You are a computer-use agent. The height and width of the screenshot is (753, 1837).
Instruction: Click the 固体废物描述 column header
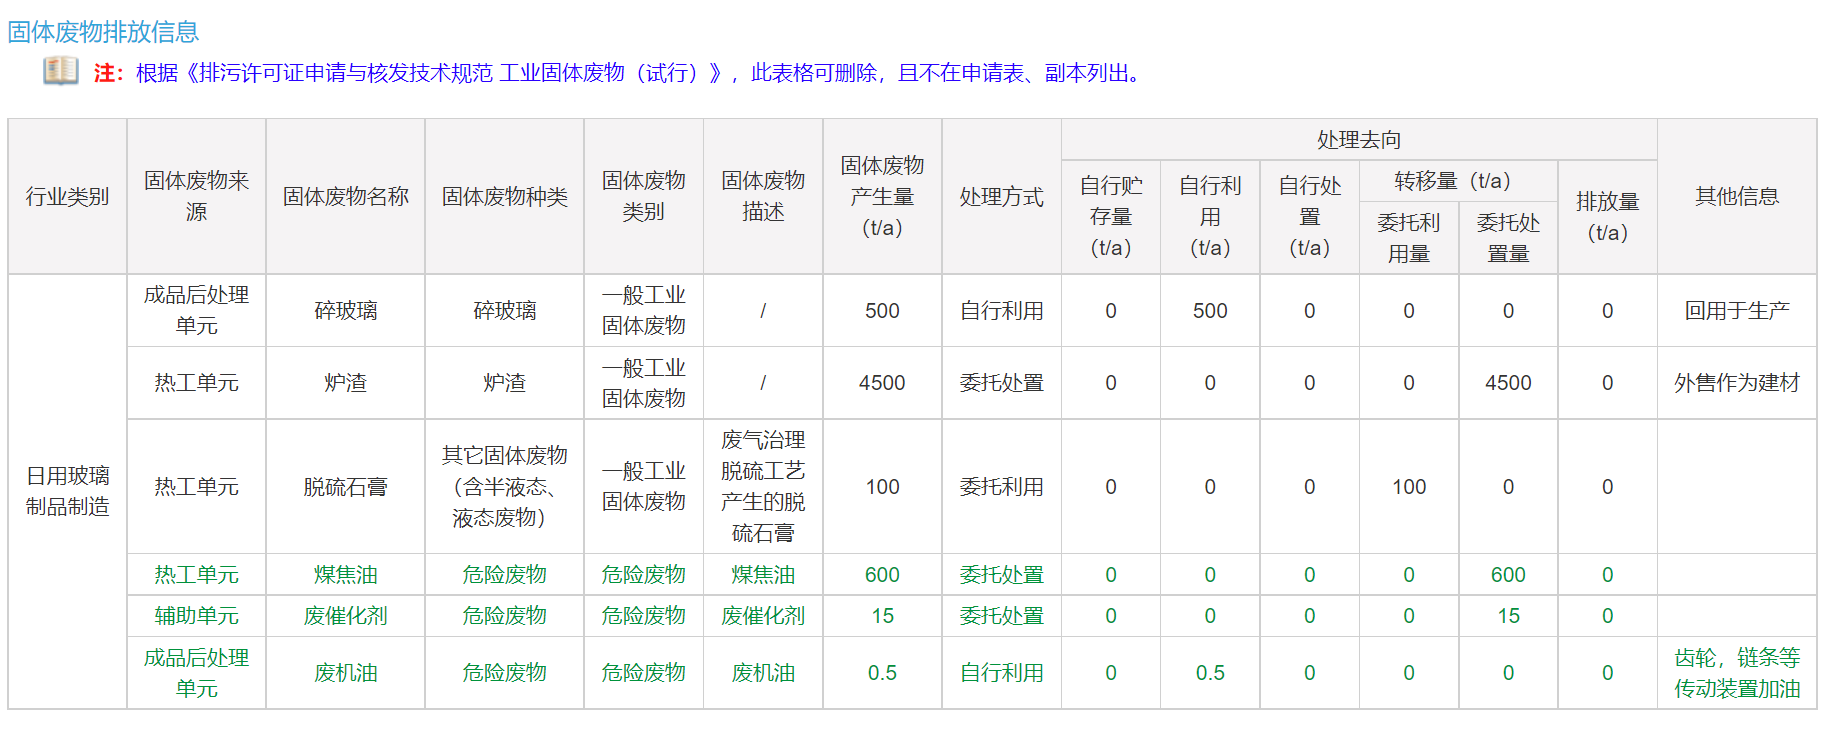[x=763, y=196]
